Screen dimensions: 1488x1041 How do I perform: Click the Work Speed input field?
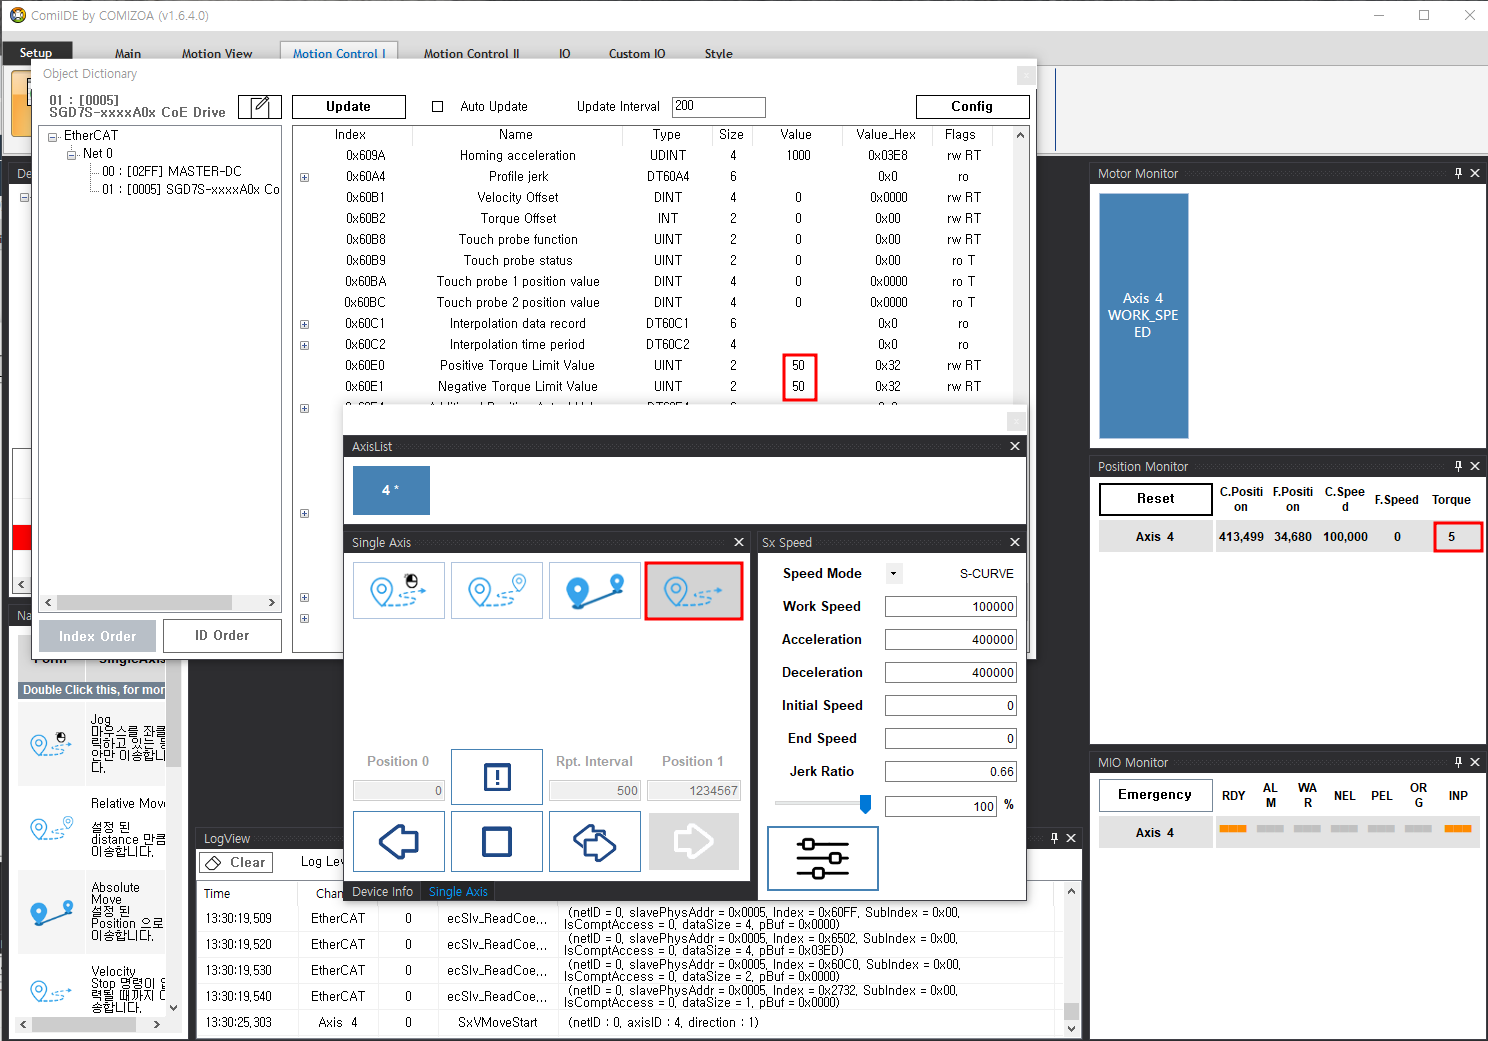(x=950, y=607)
